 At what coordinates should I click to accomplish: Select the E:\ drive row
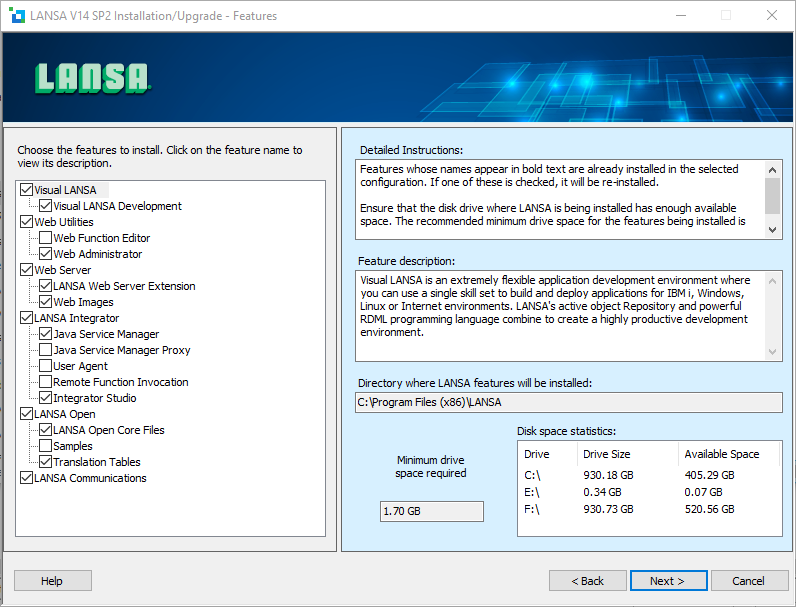(x=649, y=492)
